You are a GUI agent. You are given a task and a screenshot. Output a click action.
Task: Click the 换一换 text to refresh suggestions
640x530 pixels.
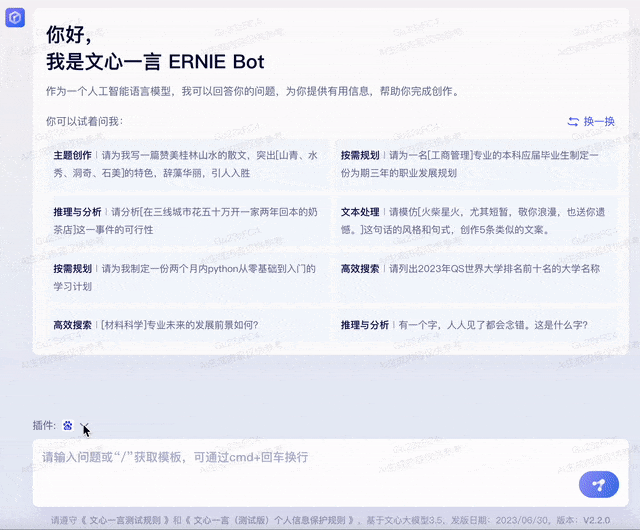pyautogui.click(x=599, y=121)
